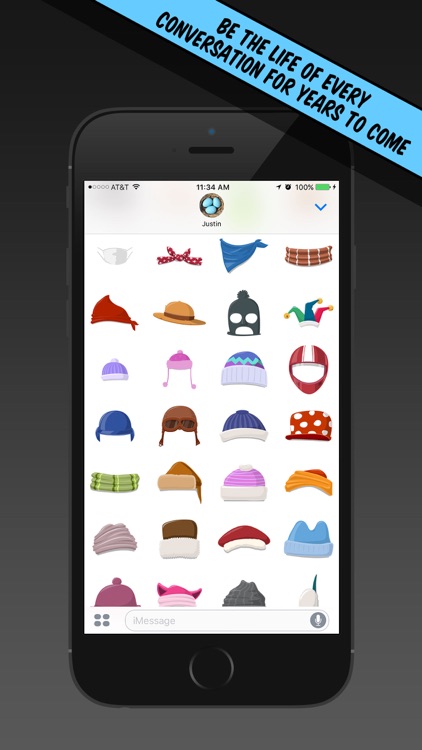Screen dimensions: 422x750
Task: Pick the blue earflap cap sticker
Action: [x=115, y=425]
